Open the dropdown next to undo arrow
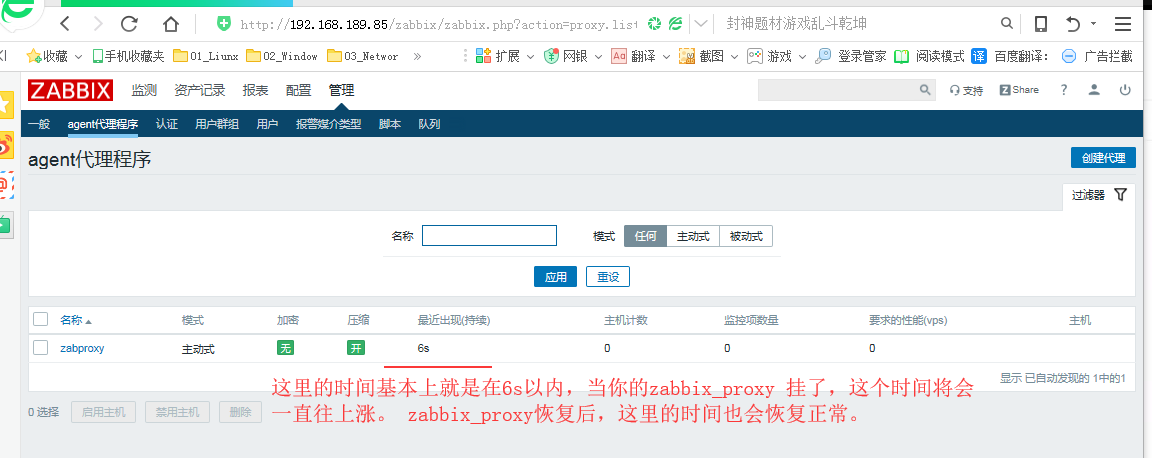This screenshot has height=458, width=1152. (x=1093, y=24)
